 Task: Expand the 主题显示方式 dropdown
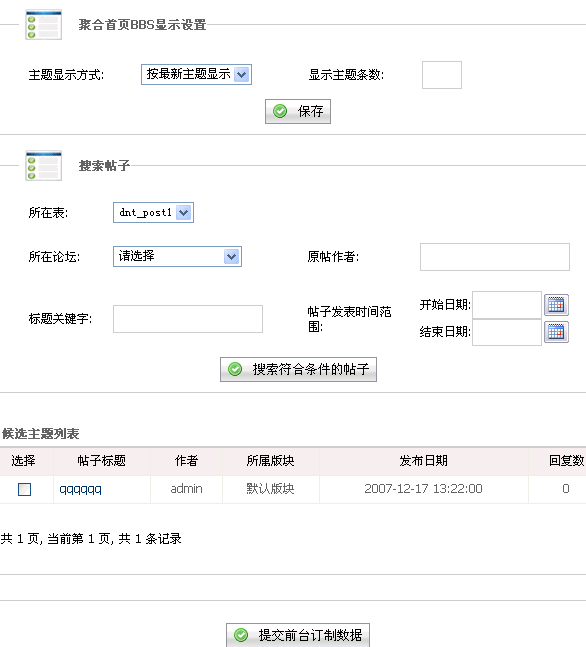pyautogui.click(x=196, y=75)
